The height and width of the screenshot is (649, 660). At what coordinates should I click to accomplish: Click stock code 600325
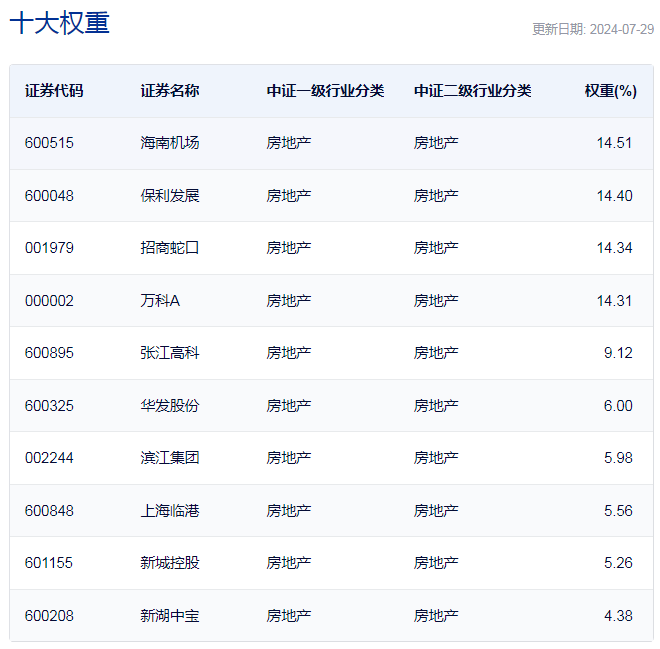[x=49, y=406]
